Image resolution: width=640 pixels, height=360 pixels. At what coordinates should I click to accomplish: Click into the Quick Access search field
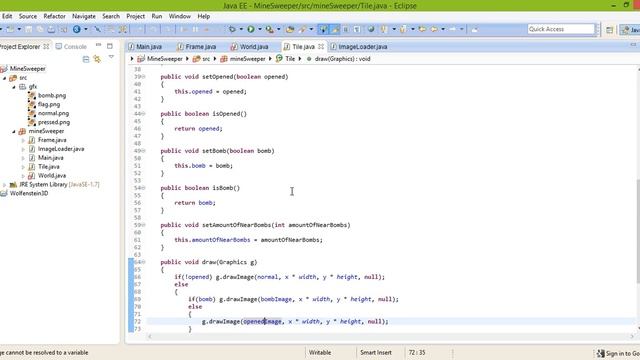[x=561, y=29]
